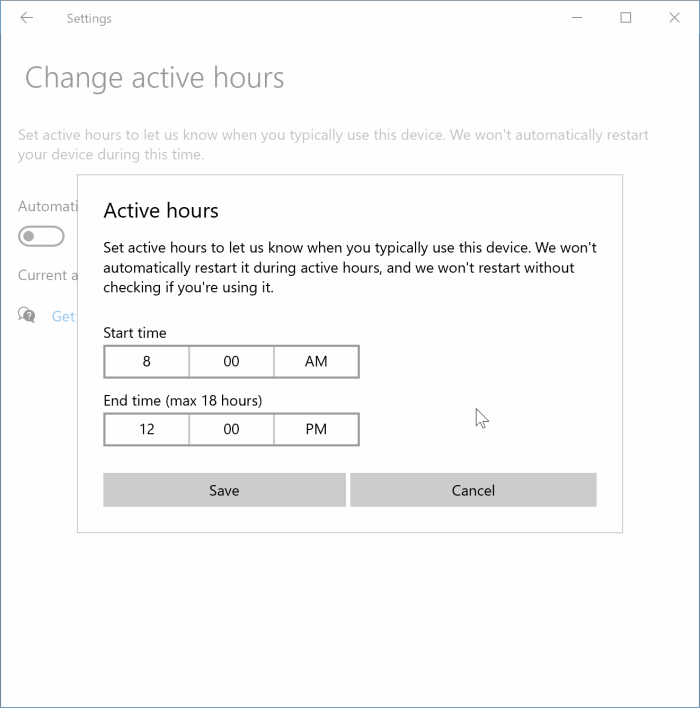Open the end time minutes picker
Image resolution: width=700 pixels, height=708 pixels.
[x=231, y=429]
